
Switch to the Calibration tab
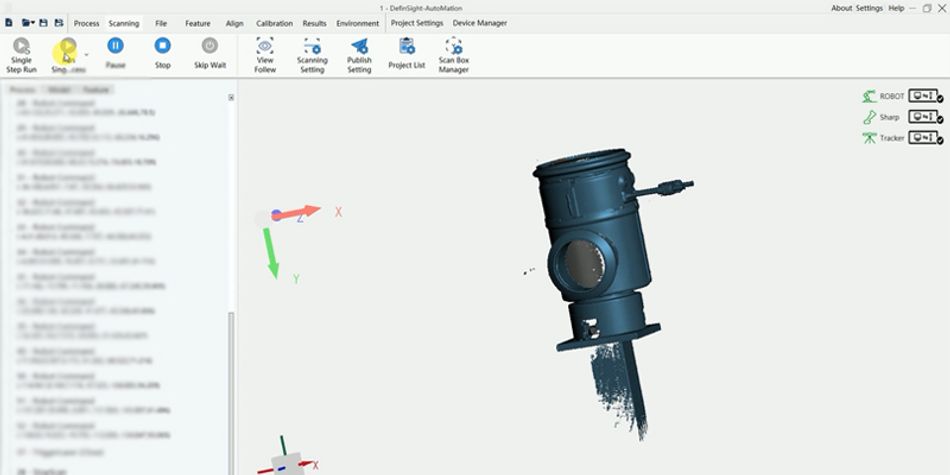coord(274,23)
